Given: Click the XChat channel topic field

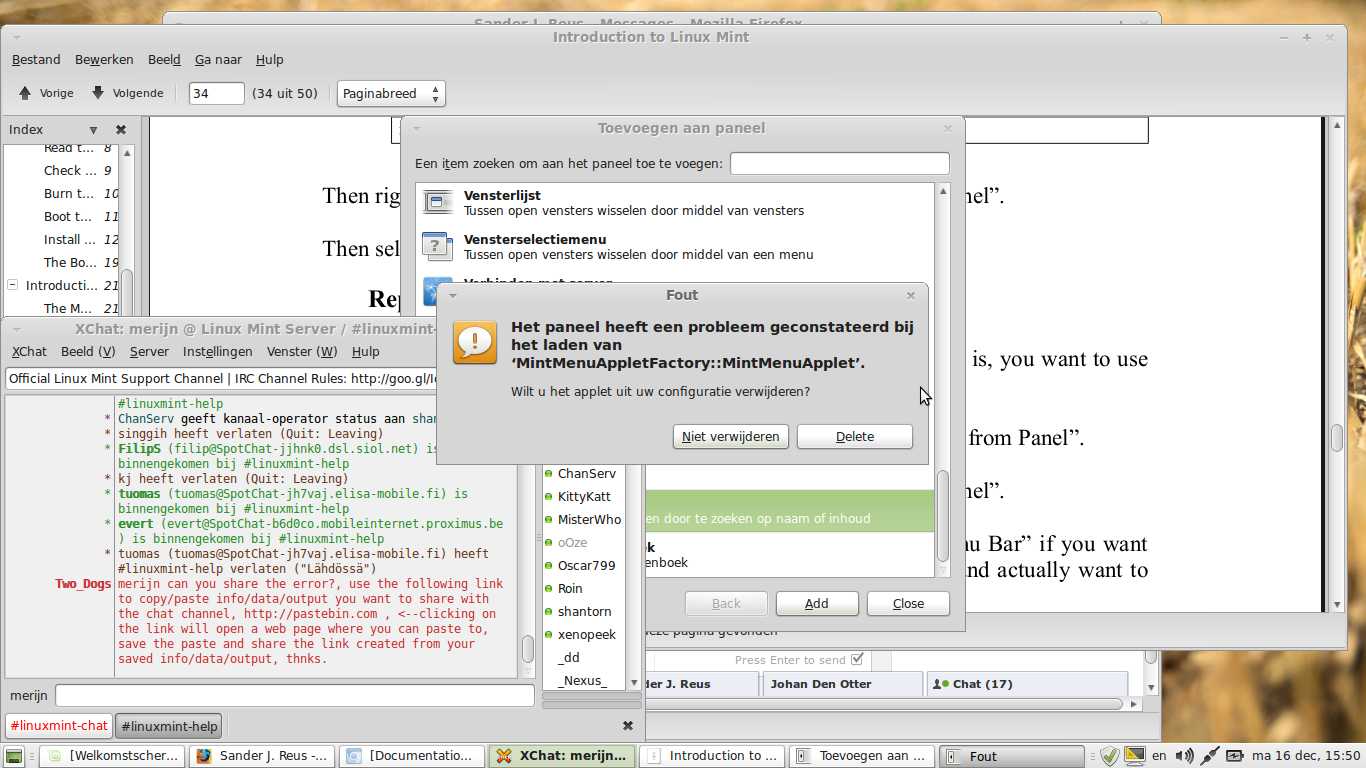Looking at the screenshot, I should 221,379.
